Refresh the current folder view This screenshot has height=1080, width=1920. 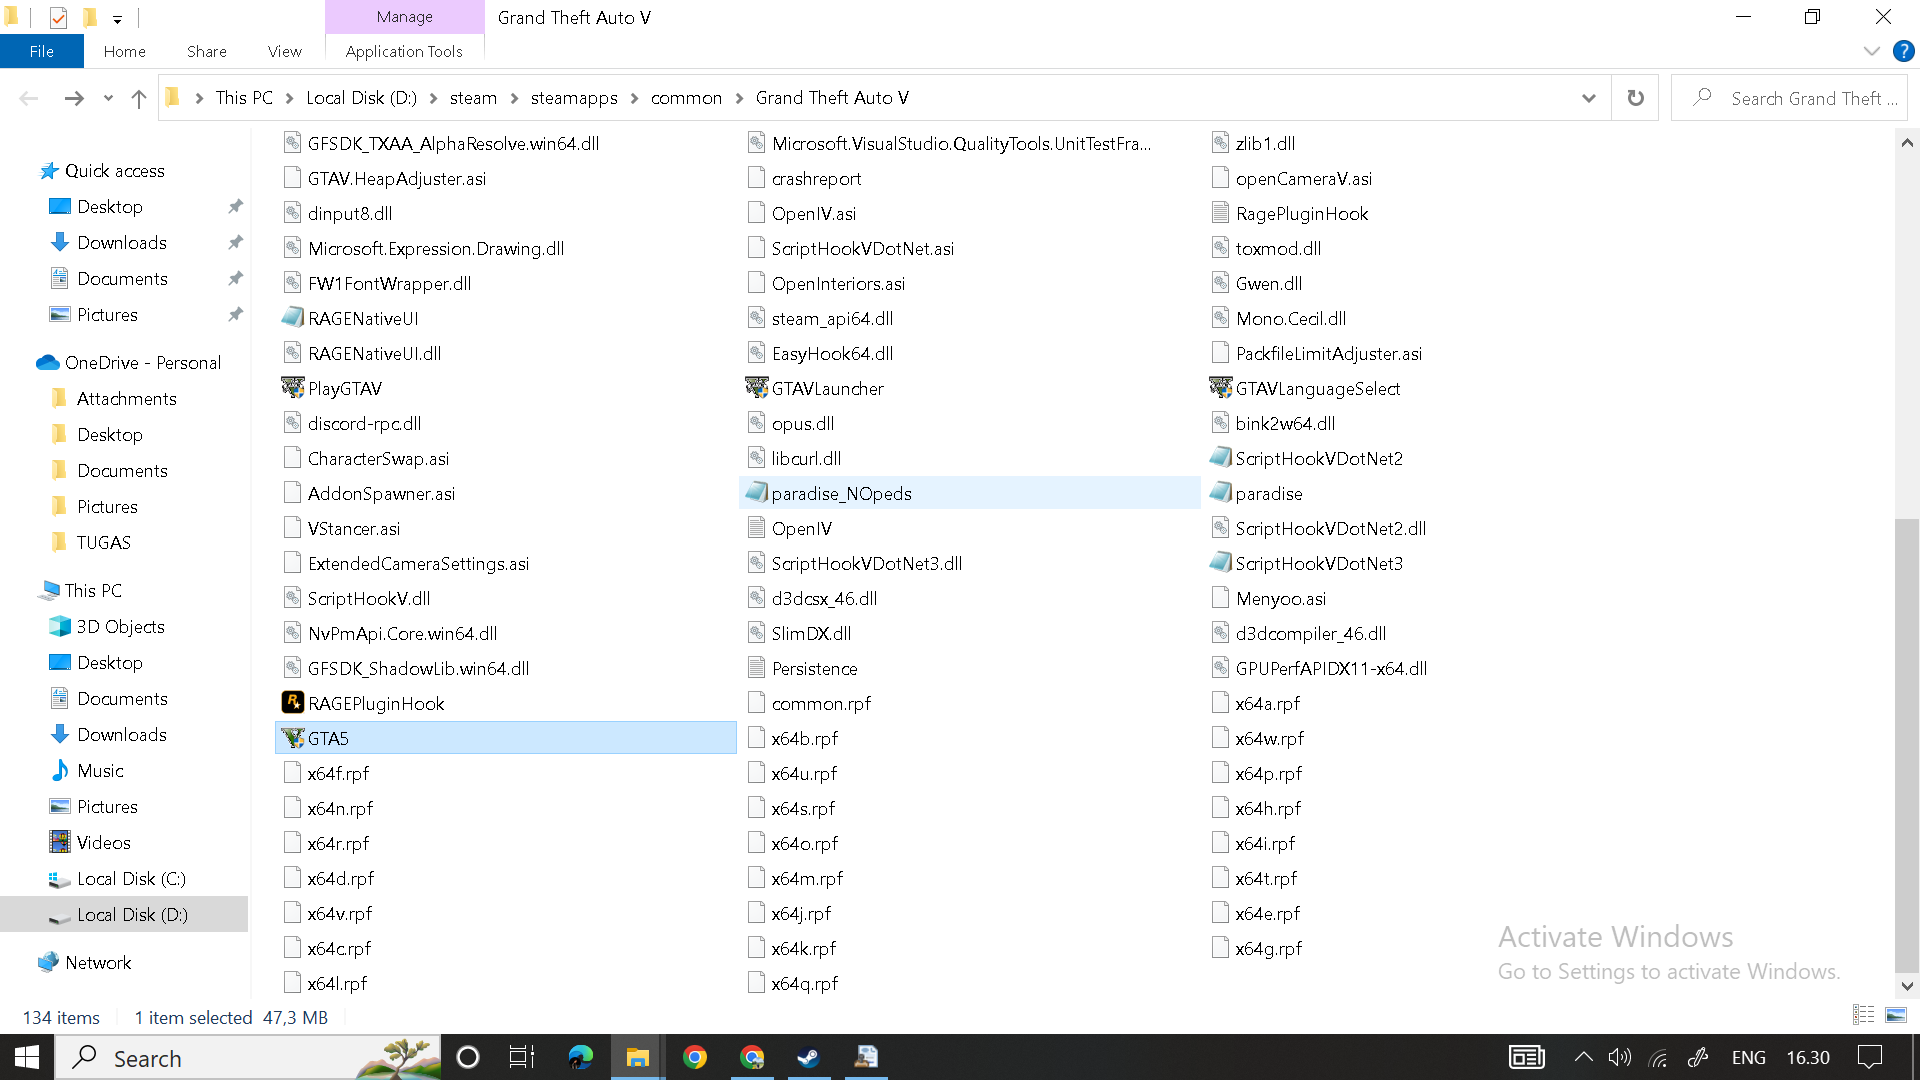tap(1635, 98)
